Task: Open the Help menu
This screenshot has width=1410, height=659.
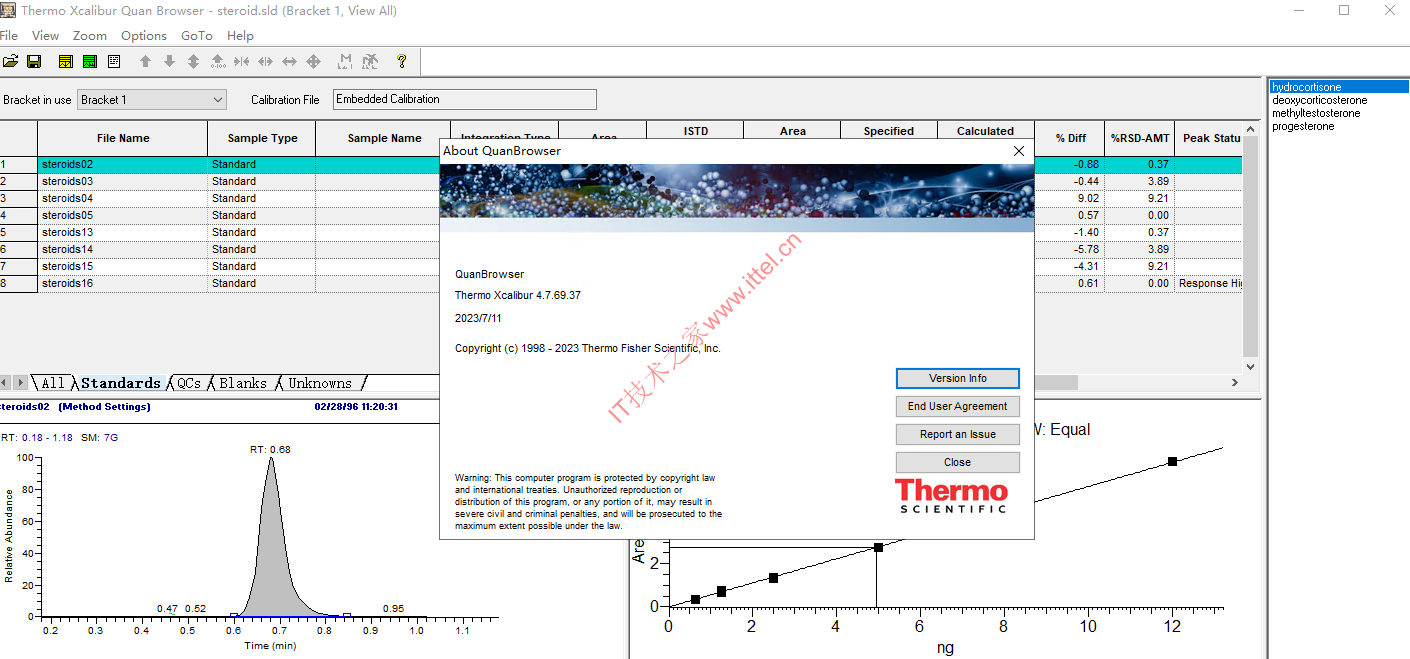Action: pyautogui.click(x=240, y=36)
